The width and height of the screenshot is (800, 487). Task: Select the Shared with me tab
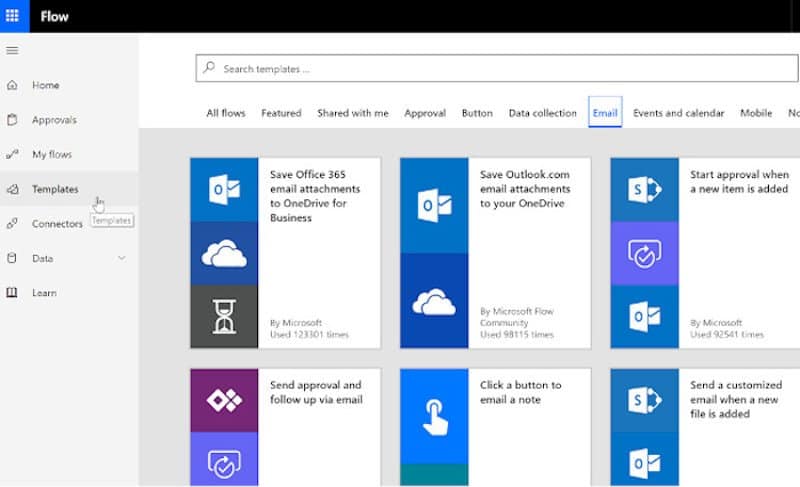(x=353, y=113)
